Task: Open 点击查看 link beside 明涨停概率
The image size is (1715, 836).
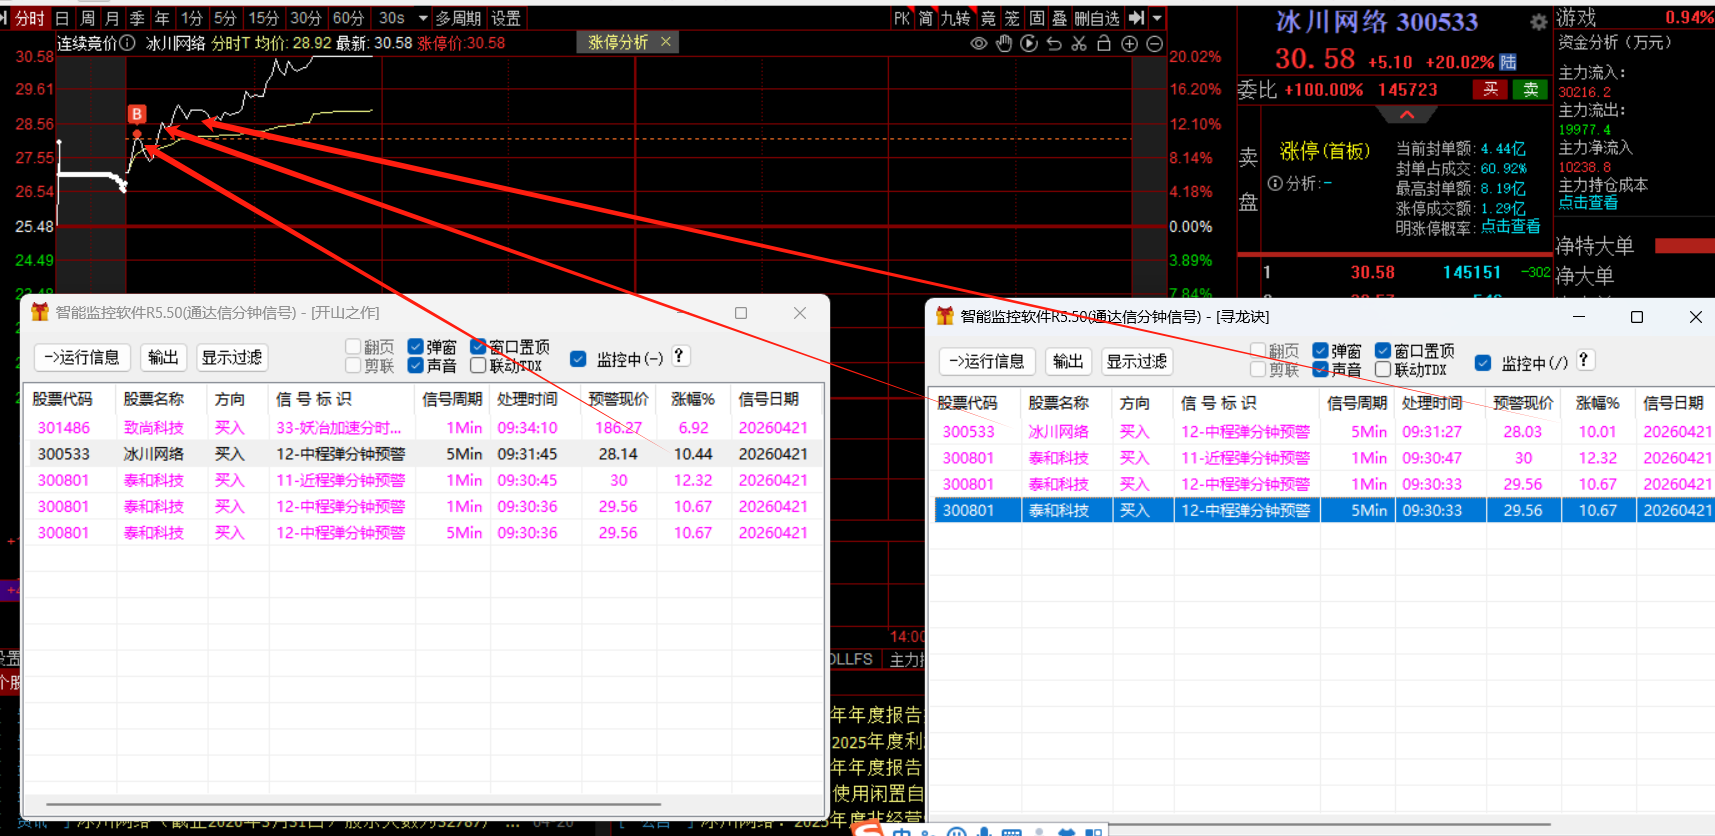Action: pos(1510,227)
